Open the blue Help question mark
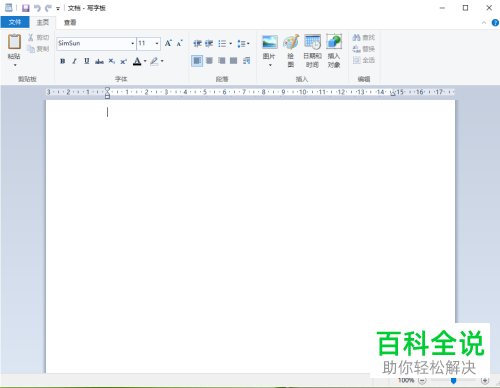500x388 pixels. (x=495, y=23)
